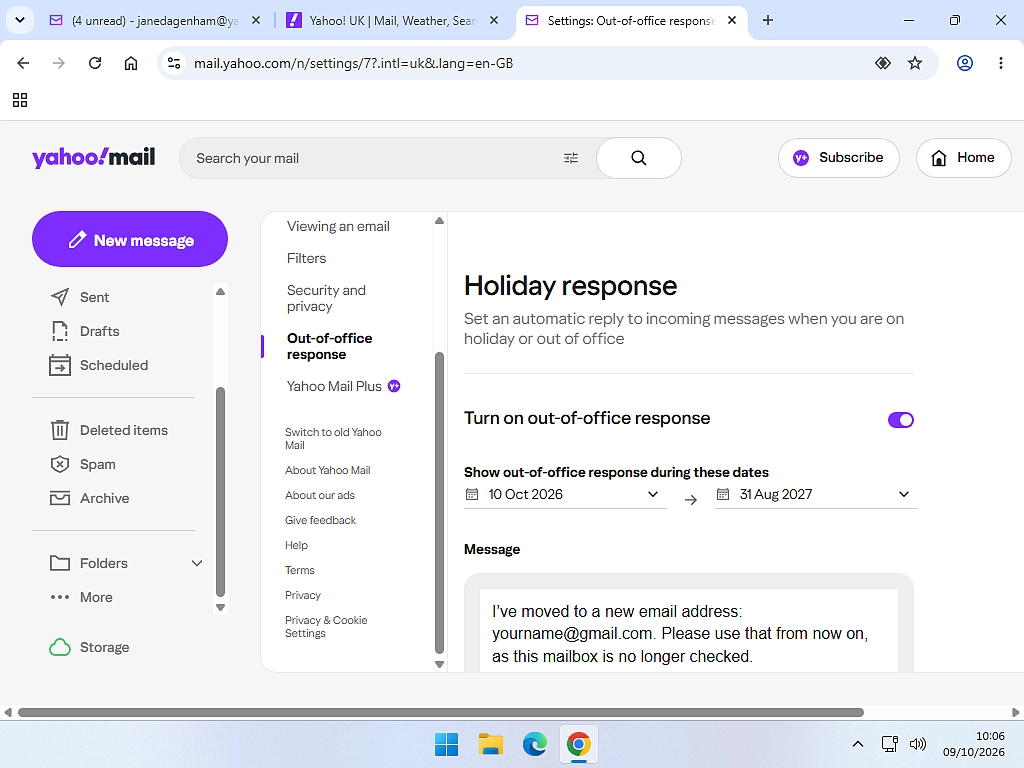The height and width of the screenshot is (768, 1024).
Task: Click the Yahoo Mail logo
Action: (x=93, y=157)
